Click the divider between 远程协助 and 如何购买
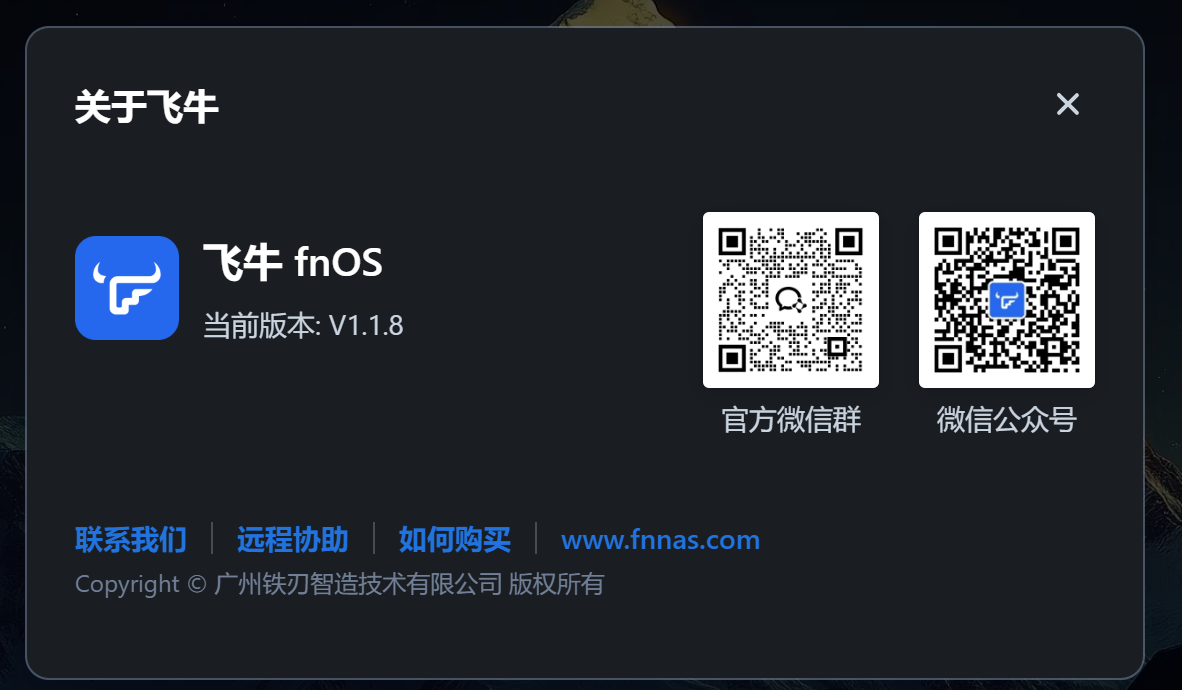Viewport: 1182px width, 690px height. (x=374, y=538)
